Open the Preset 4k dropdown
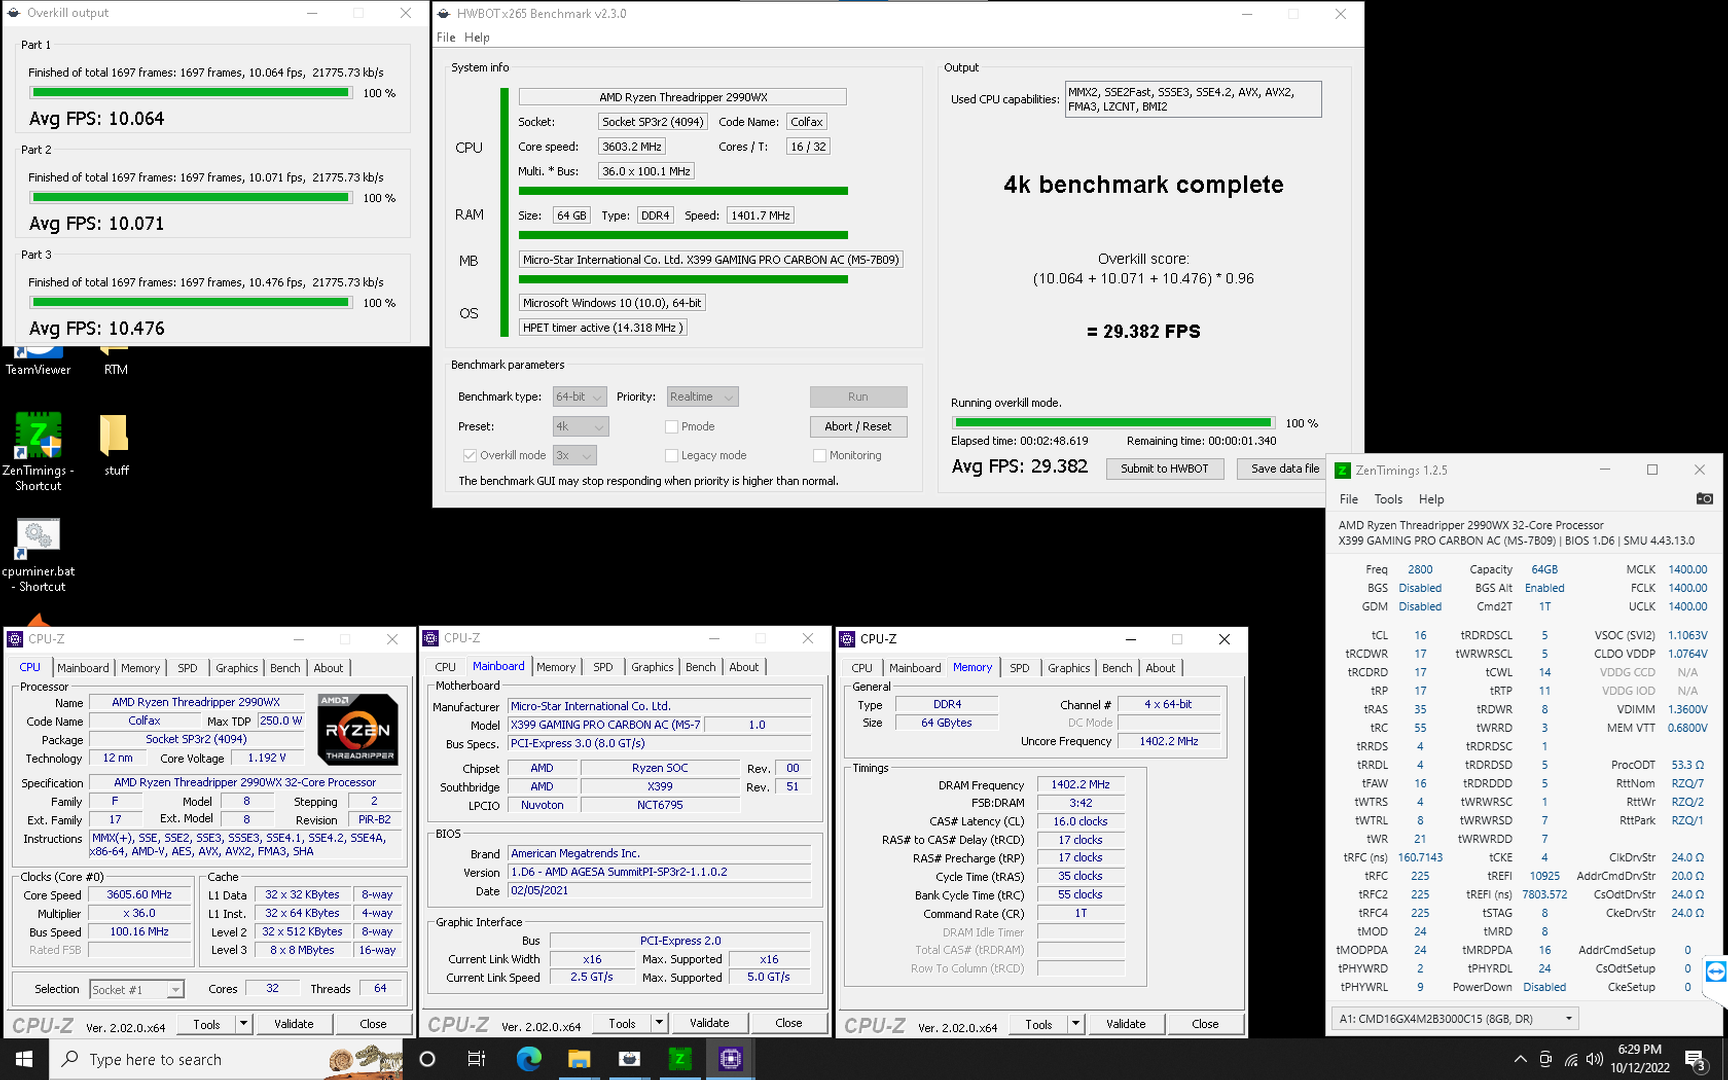Image resolution: width=1728 pixels, height=1080 pixels. tap(580, 426)
